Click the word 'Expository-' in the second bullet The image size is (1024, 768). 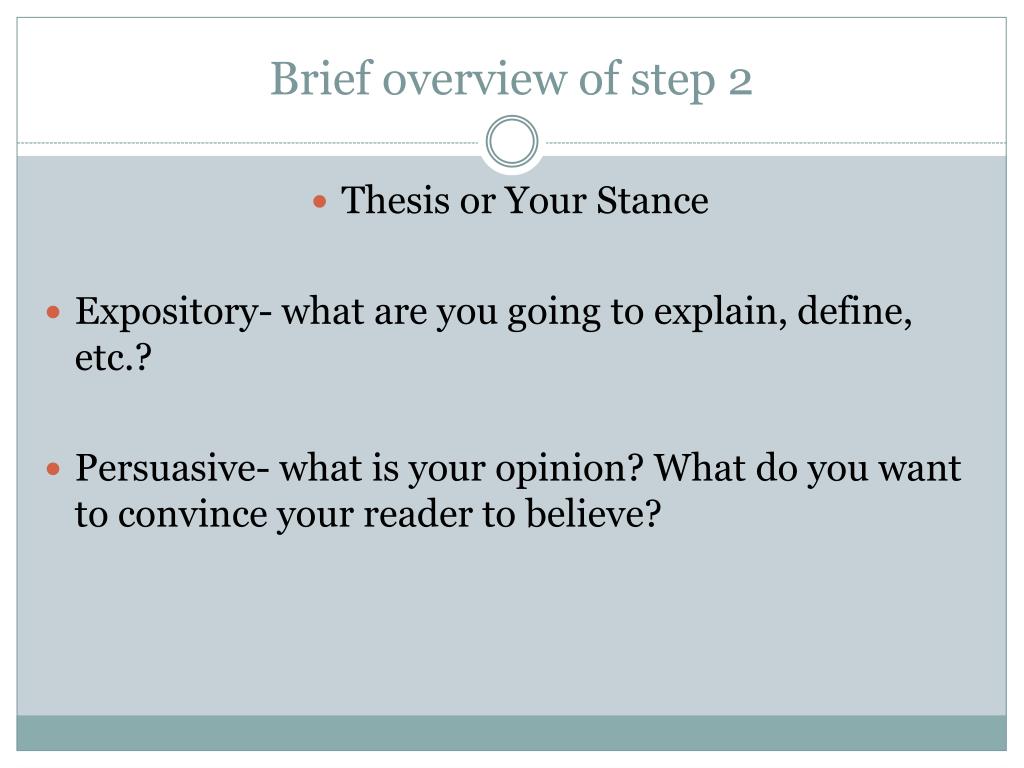point(173,312)
